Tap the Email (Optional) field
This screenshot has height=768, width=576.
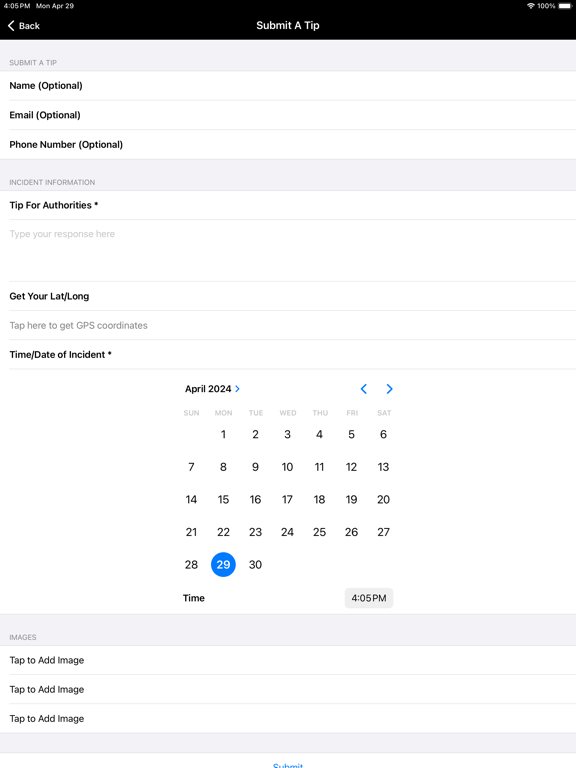pyautogui.click(x=288, y=115)
